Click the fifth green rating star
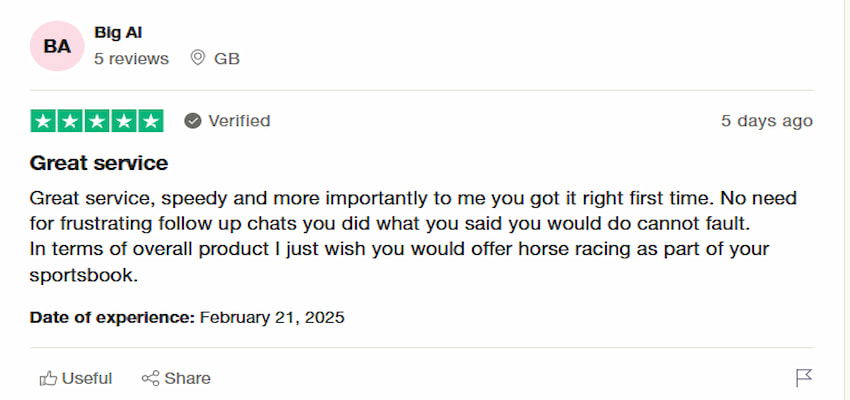850x400 pixels. pos(149,121)
